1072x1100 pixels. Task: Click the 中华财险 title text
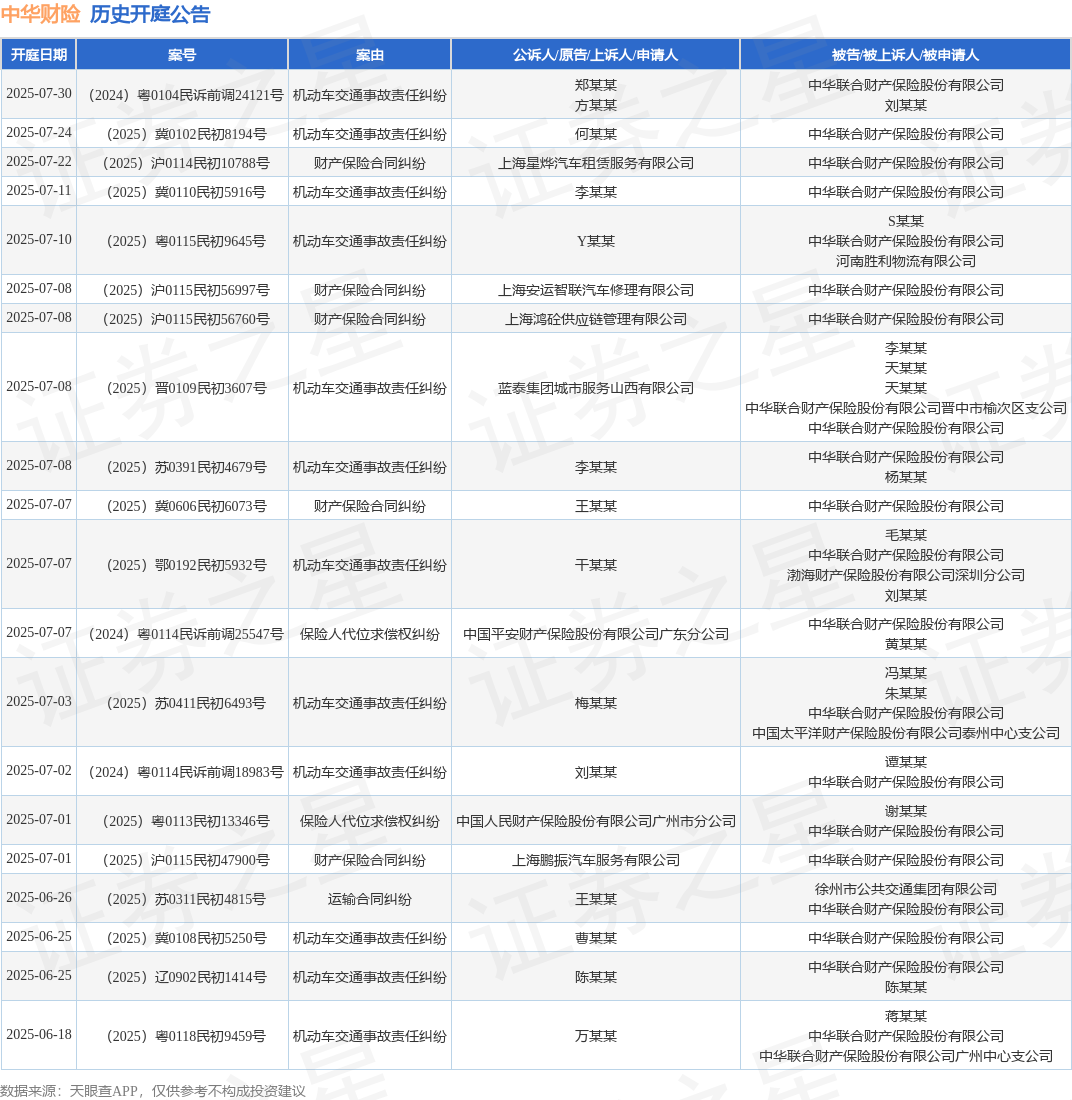(x=41, y=14)
